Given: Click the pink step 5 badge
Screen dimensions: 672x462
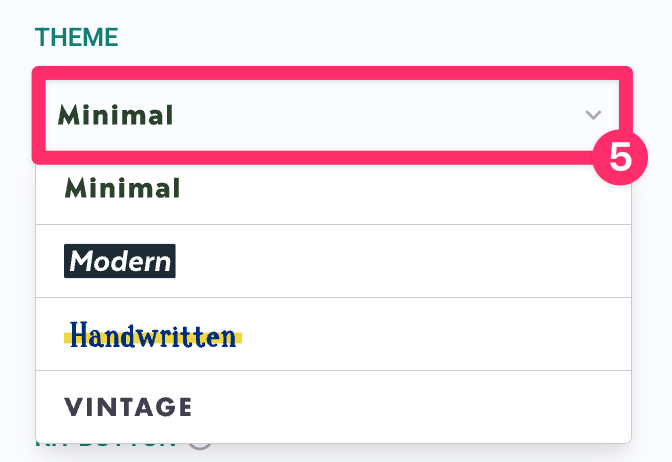Looking at the screenshot, I should pyautogui.click(x=621, y=160).
